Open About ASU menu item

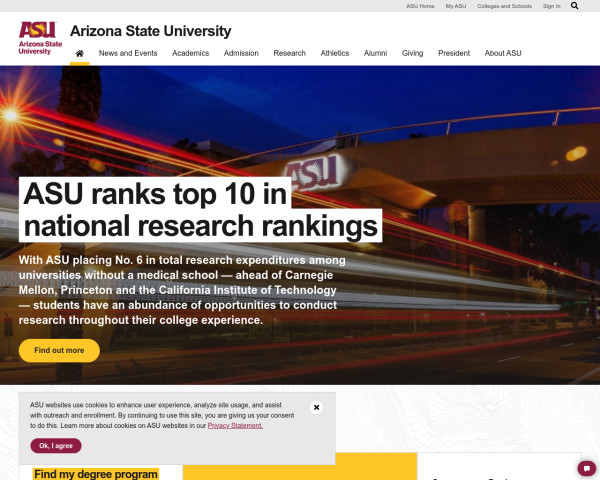503,53
